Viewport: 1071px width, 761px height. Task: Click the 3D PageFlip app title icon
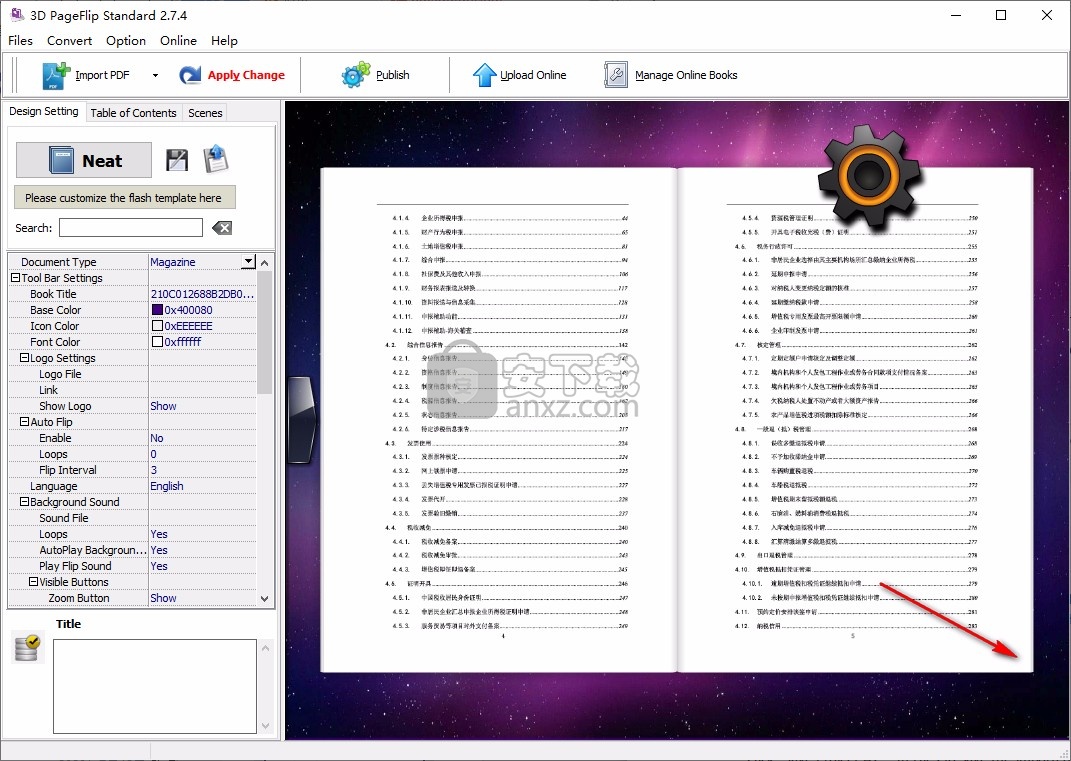[x=16, y=14]
